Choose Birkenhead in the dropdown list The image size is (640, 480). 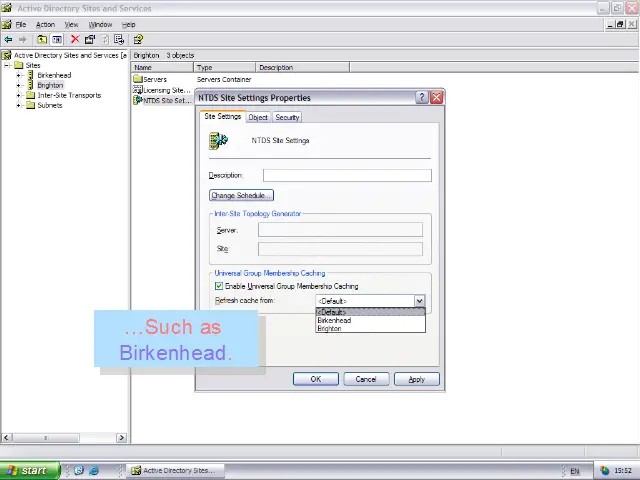pyautogui.click(x=370, y=320)
